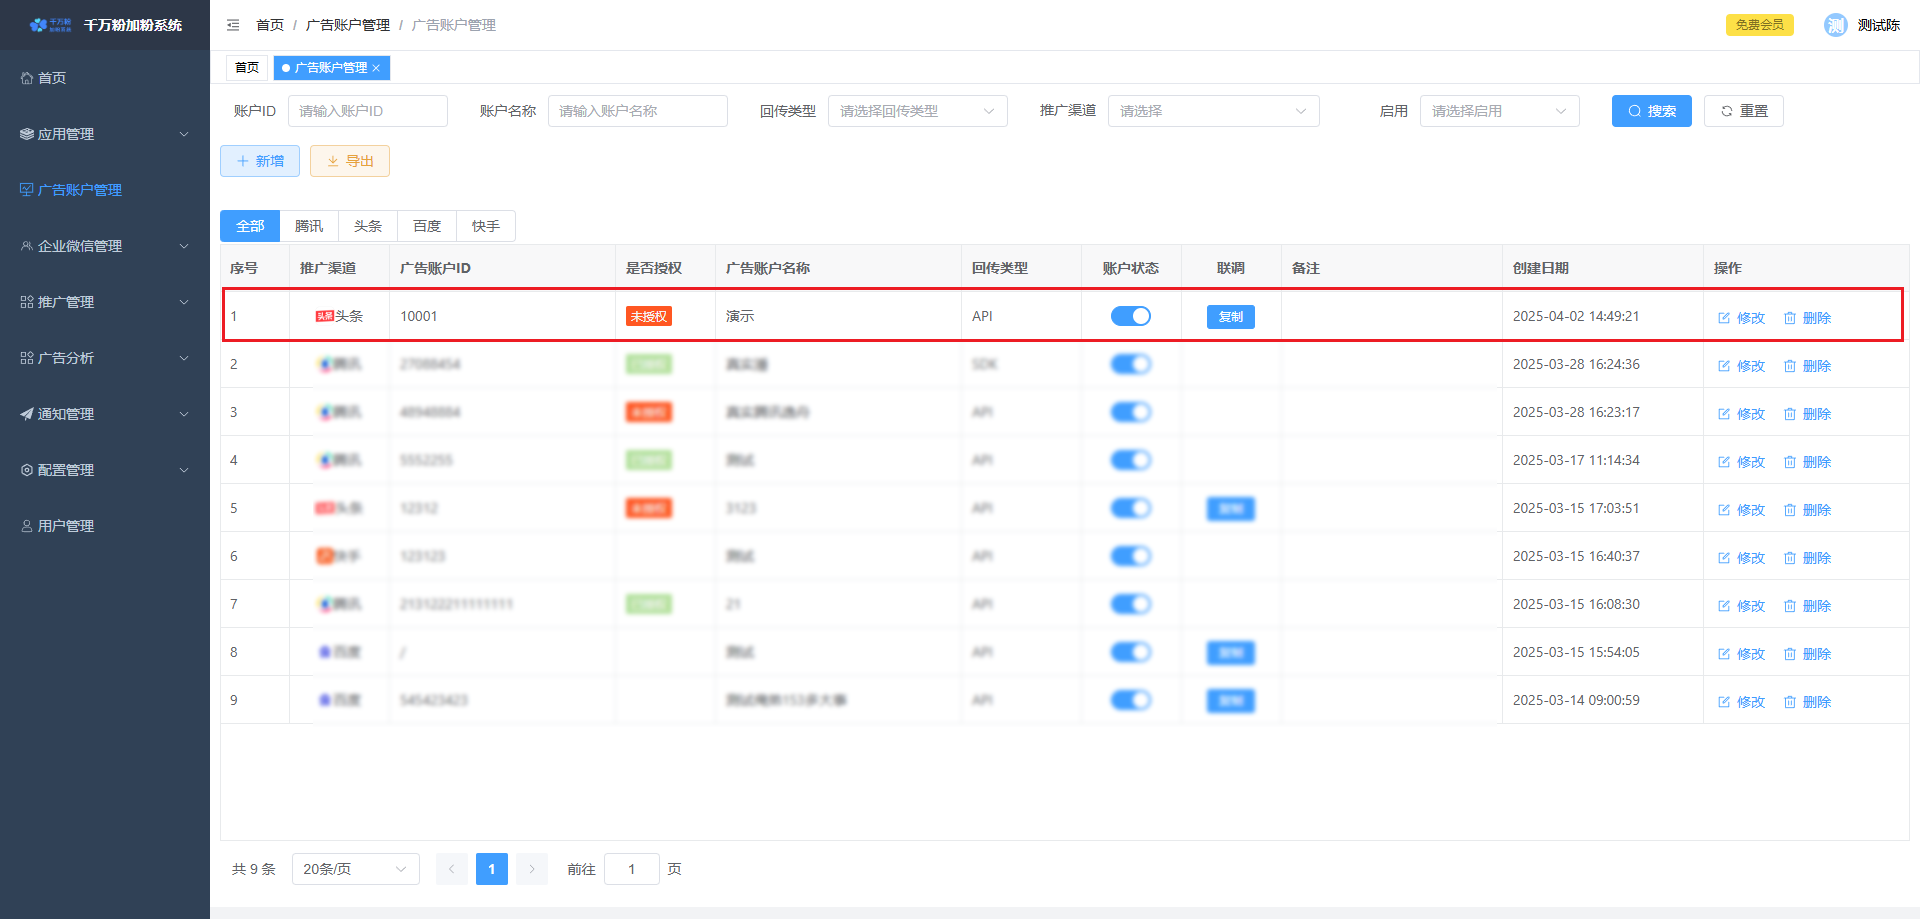Open the 推广渠道 select dropdown
Viewport: 1920px width, 919px height.
[1213, 111]
